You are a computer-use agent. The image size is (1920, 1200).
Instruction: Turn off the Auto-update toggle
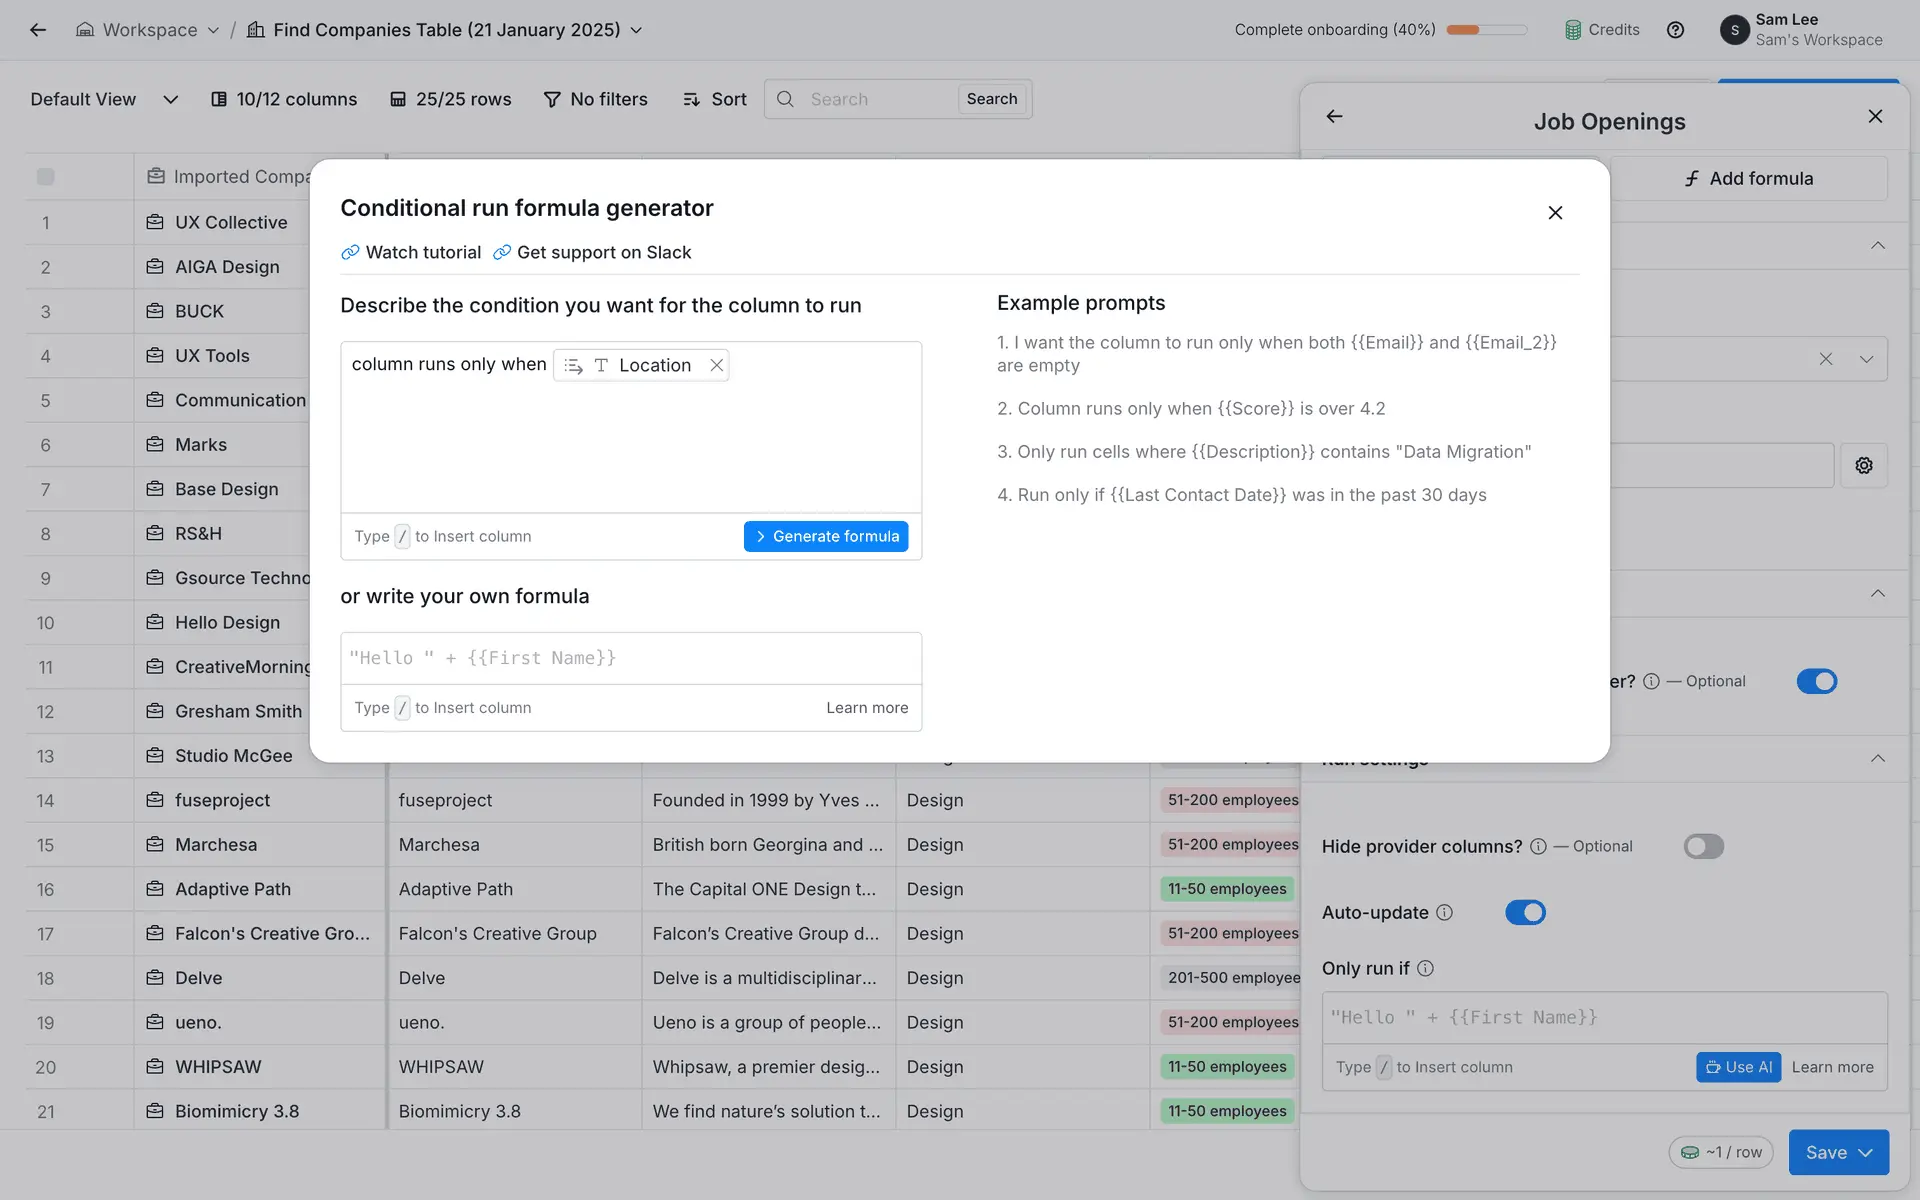[x=1524, y=912]
